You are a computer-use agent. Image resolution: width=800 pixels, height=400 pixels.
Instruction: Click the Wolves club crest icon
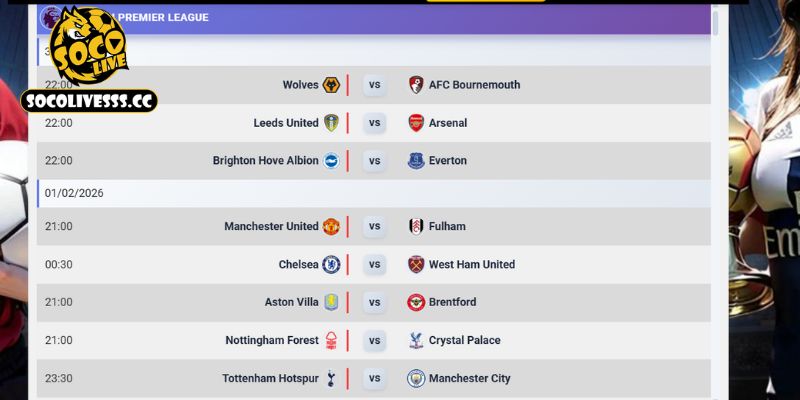coord(331,85)
